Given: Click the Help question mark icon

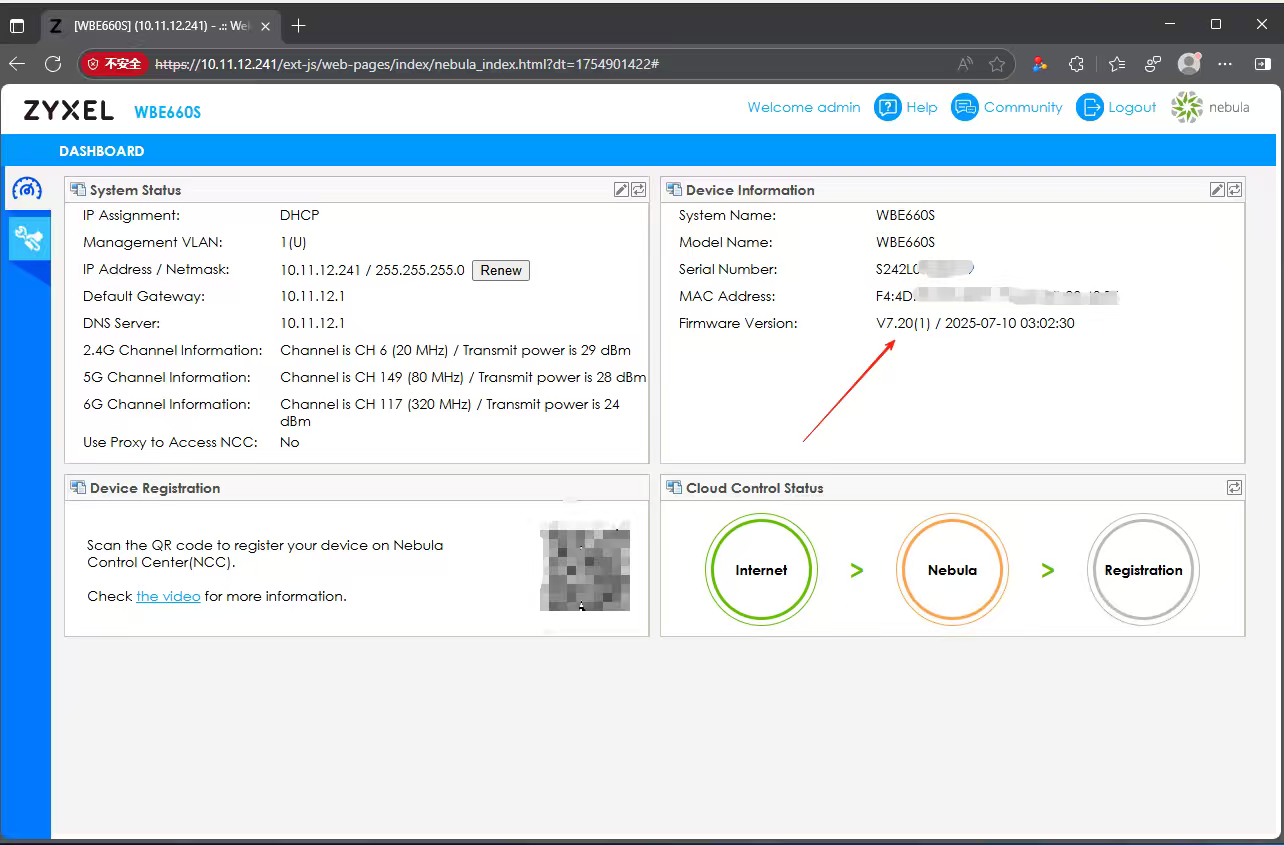Looking at the screenshot, I should pyautogui.click(x=887, y=107).
